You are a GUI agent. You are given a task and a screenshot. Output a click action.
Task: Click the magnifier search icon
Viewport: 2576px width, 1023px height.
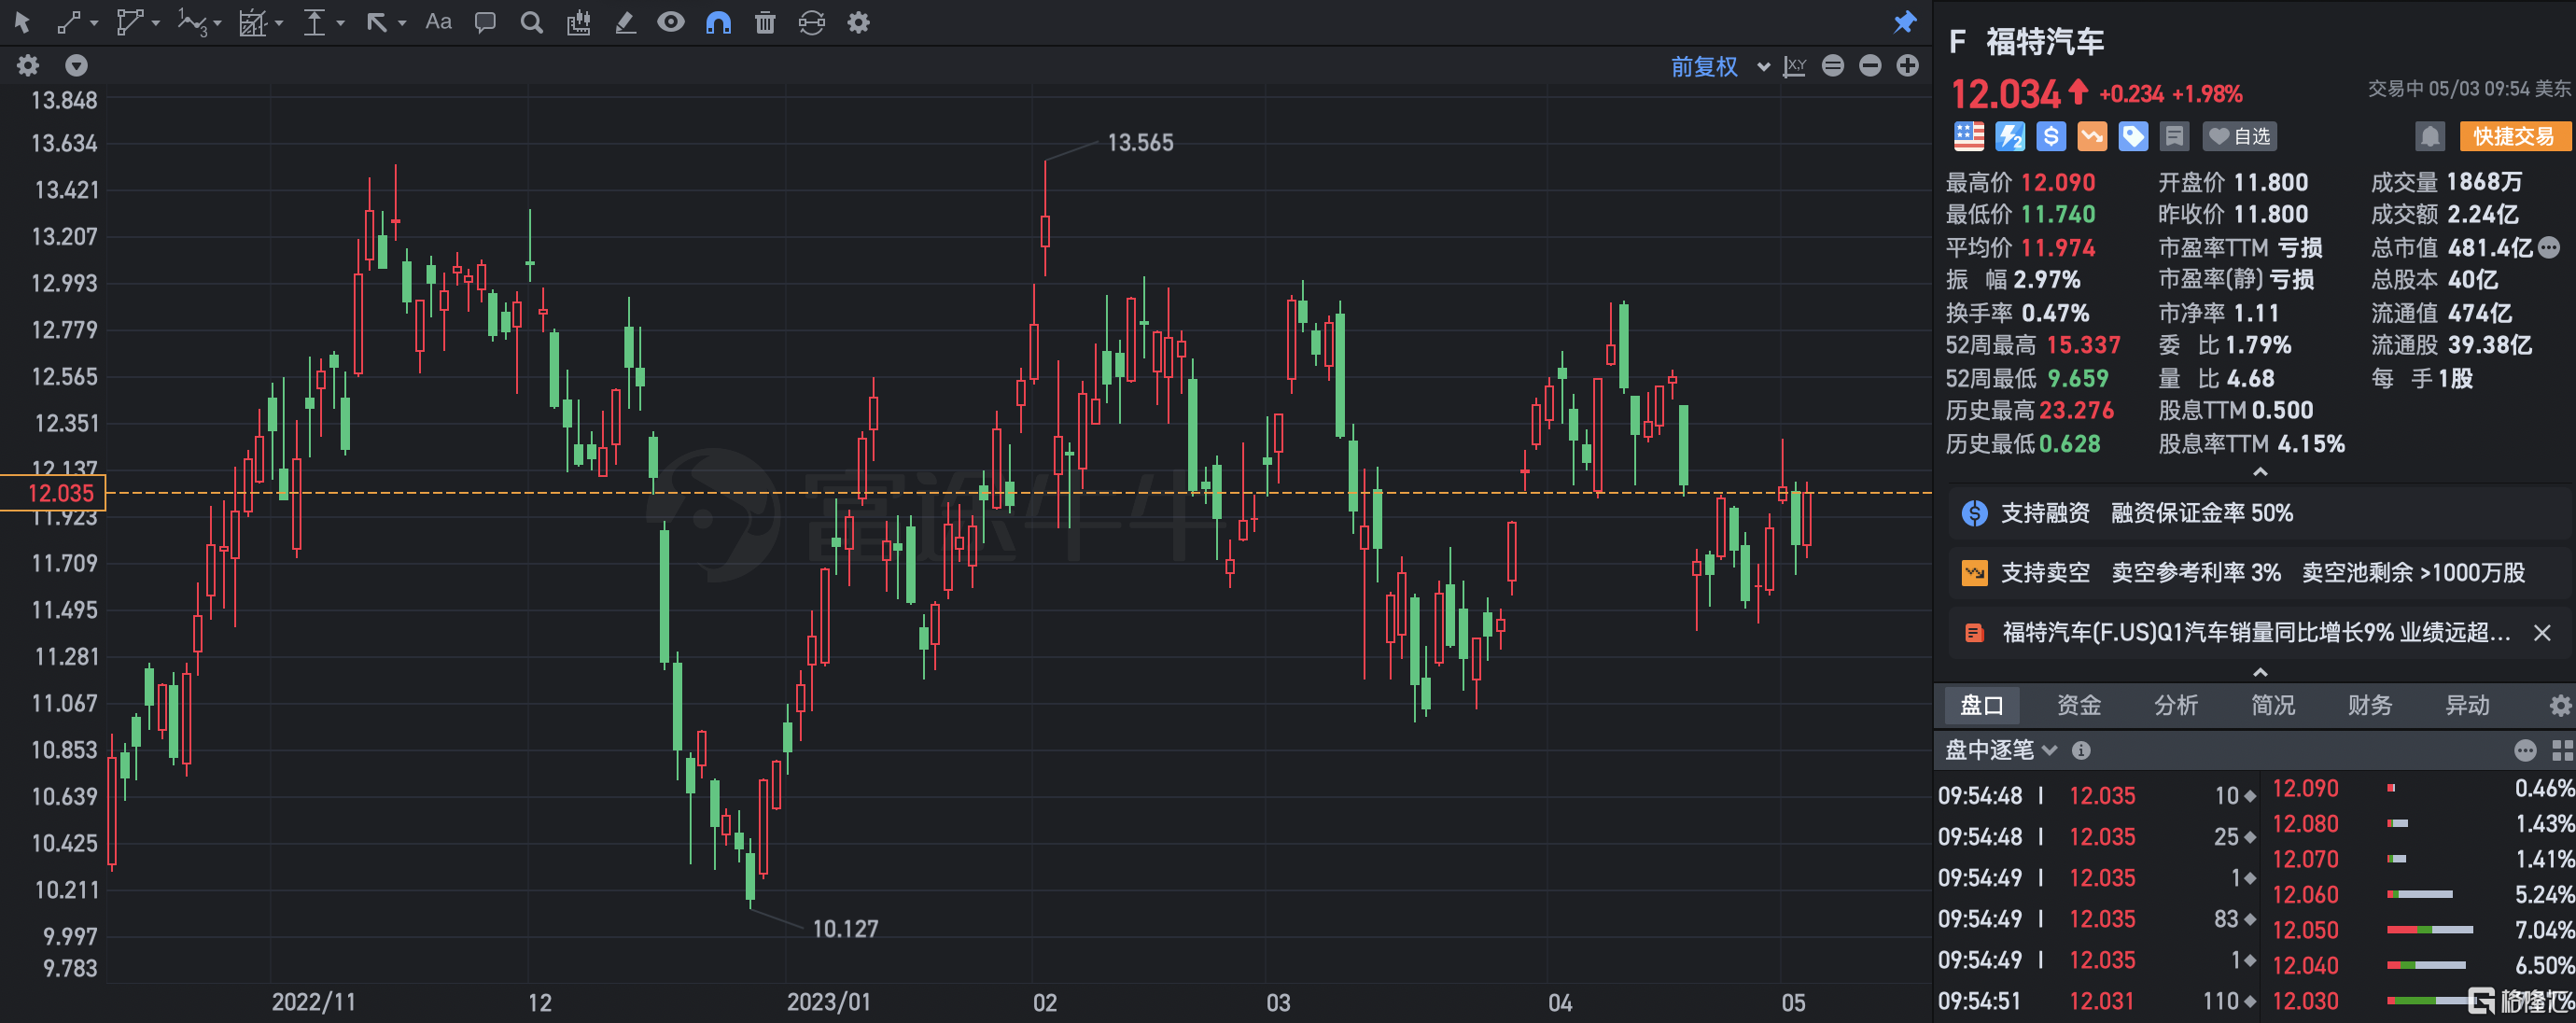tap(532, 22)
